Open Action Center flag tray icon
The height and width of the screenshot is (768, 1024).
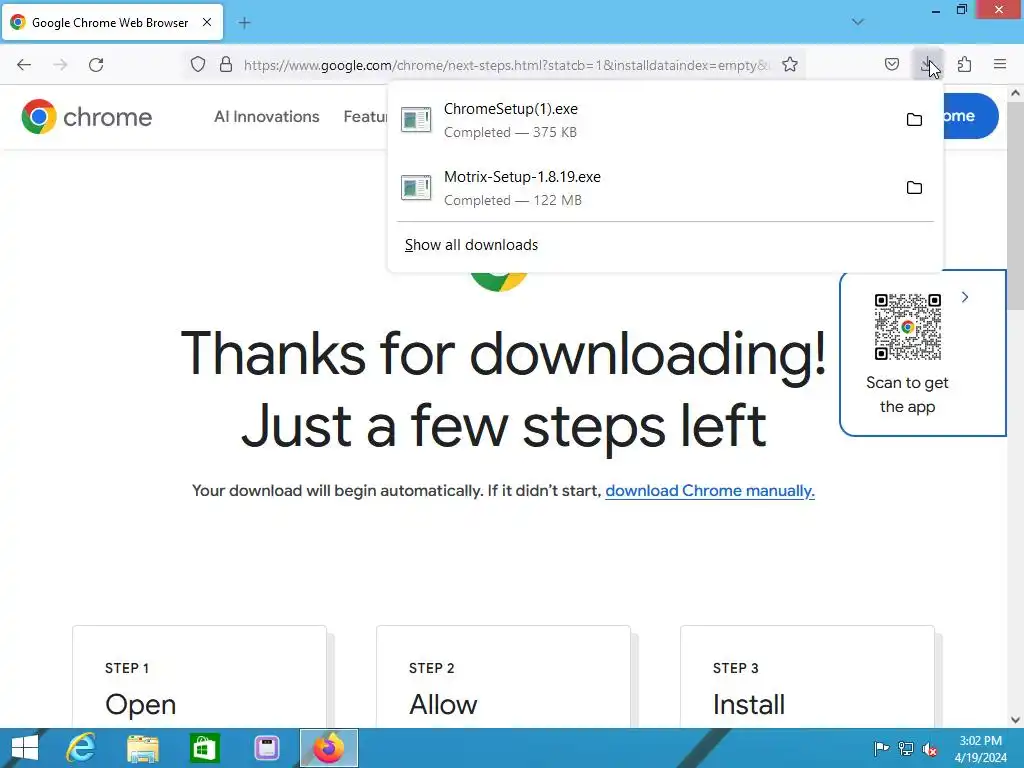881,748
